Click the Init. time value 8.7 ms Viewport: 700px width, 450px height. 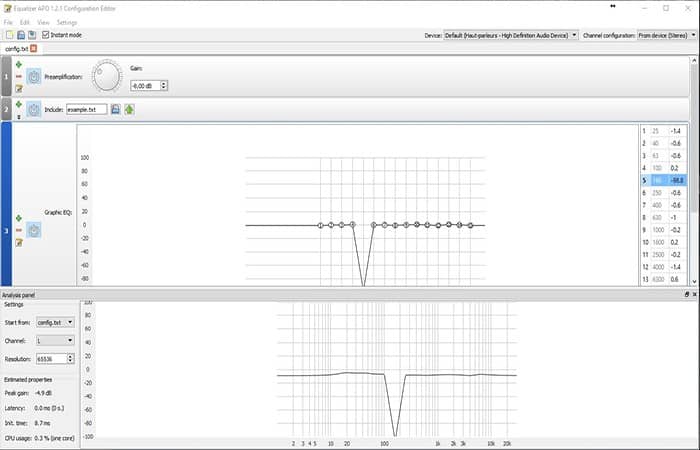(x=42, y=423)
